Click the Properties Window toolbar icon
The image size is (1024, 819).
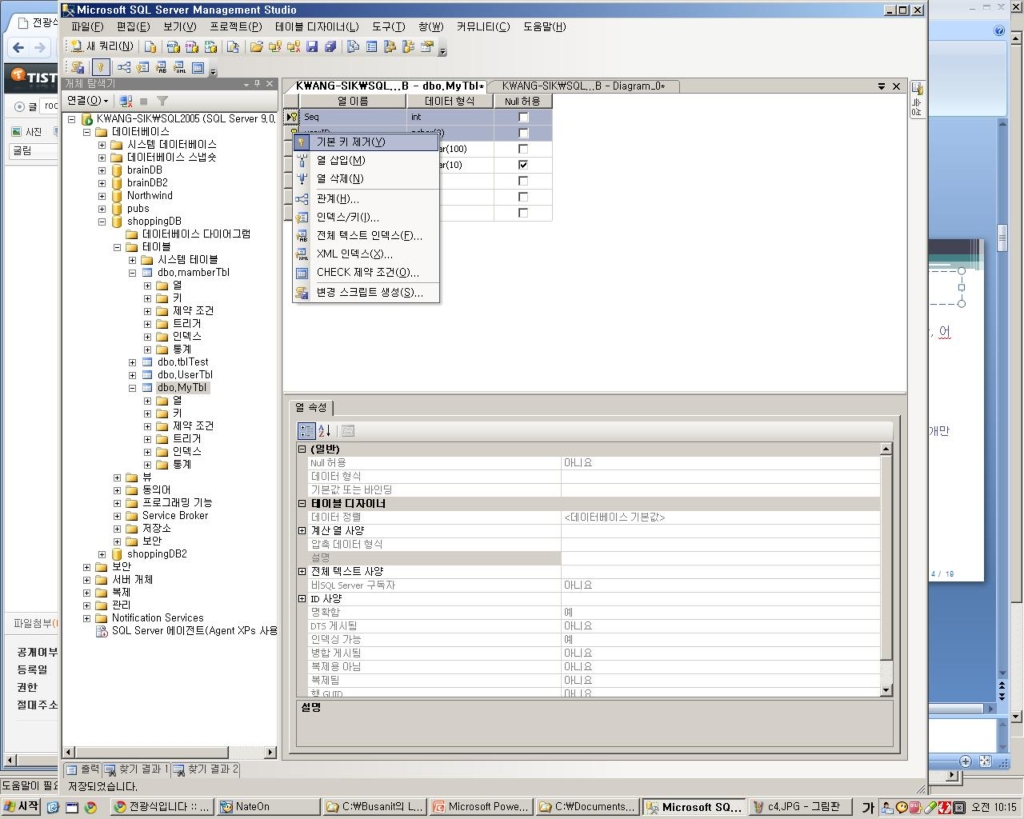pyautogui.click(x=427, y=46)
